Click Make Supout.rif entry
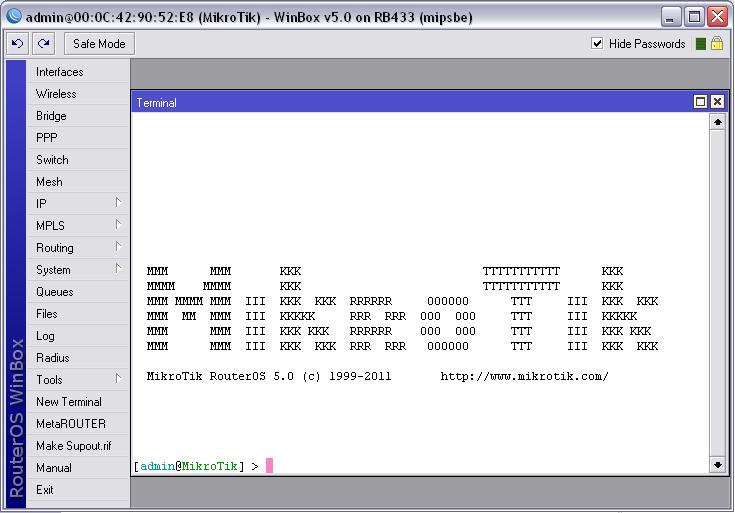Viewport: 735px width, 513px height. click(x=78, y=446)
